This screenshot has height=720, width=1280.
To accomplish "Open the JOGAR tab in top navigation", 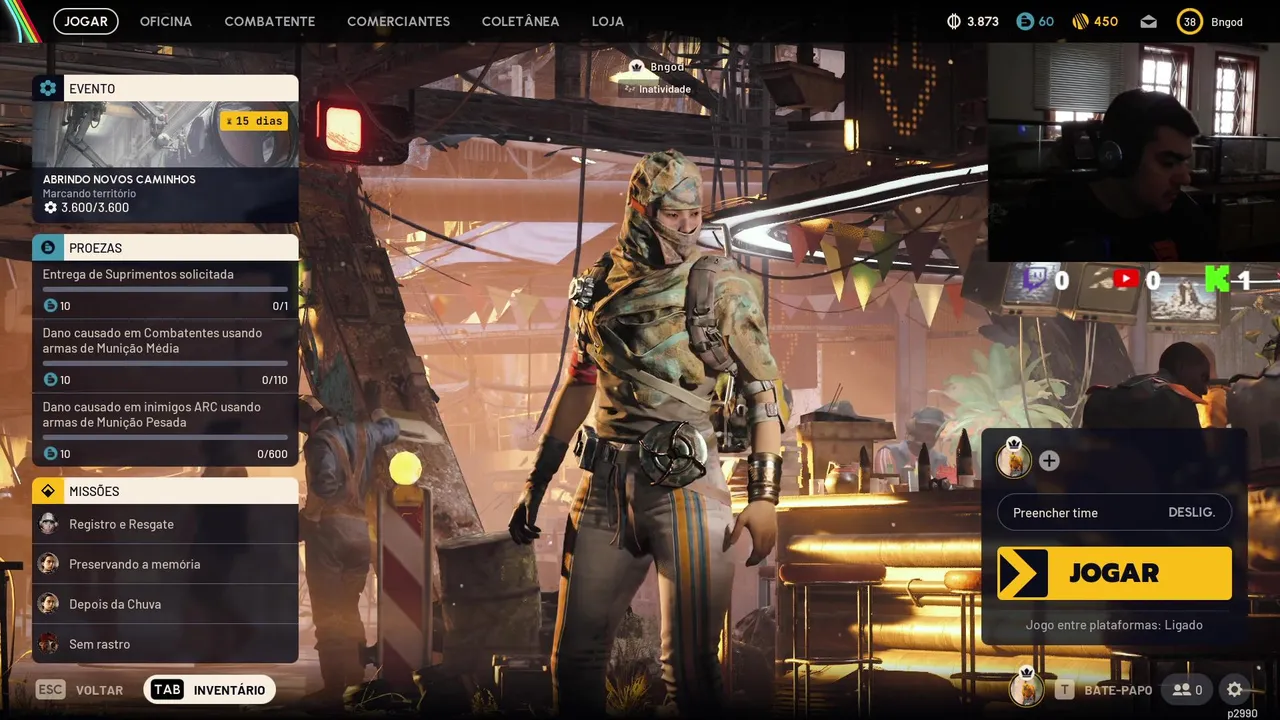I will tap(86, 21).
